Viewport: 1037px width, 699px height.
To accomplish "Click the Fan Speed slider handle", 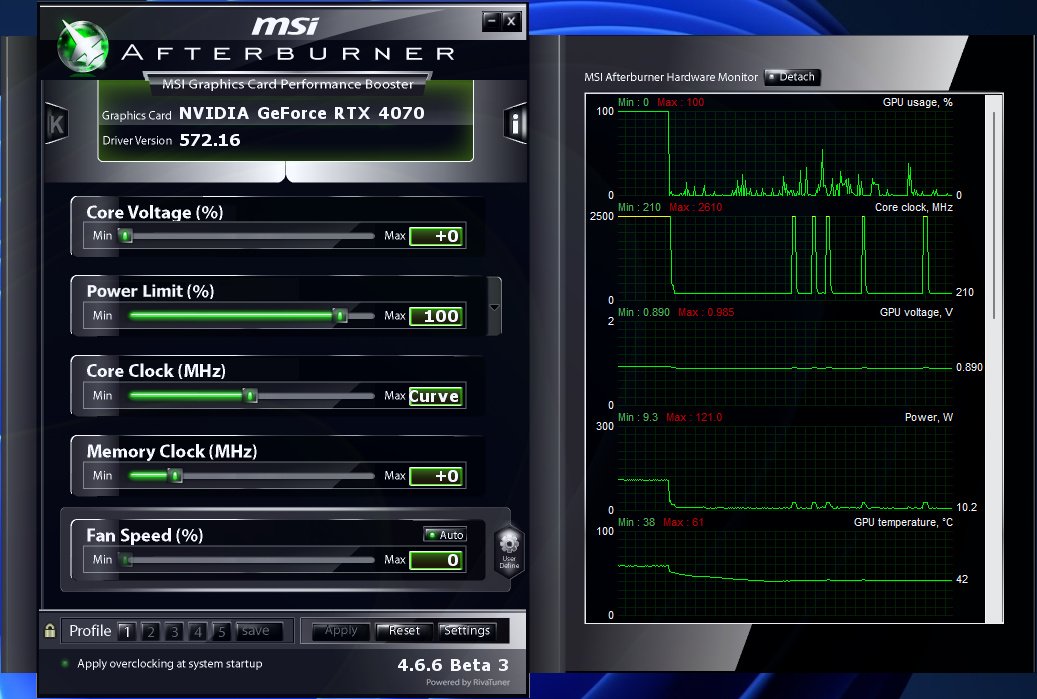I will tap(125, 560).
